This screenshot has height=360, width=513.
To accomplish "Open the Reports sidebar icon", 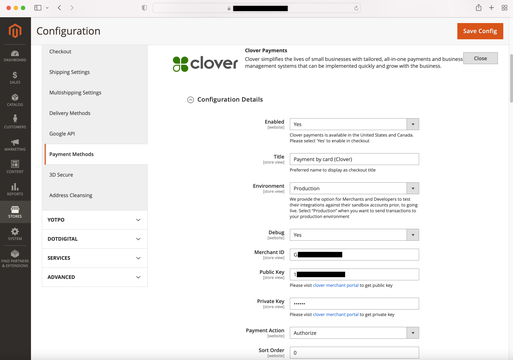I will [15, 189].
